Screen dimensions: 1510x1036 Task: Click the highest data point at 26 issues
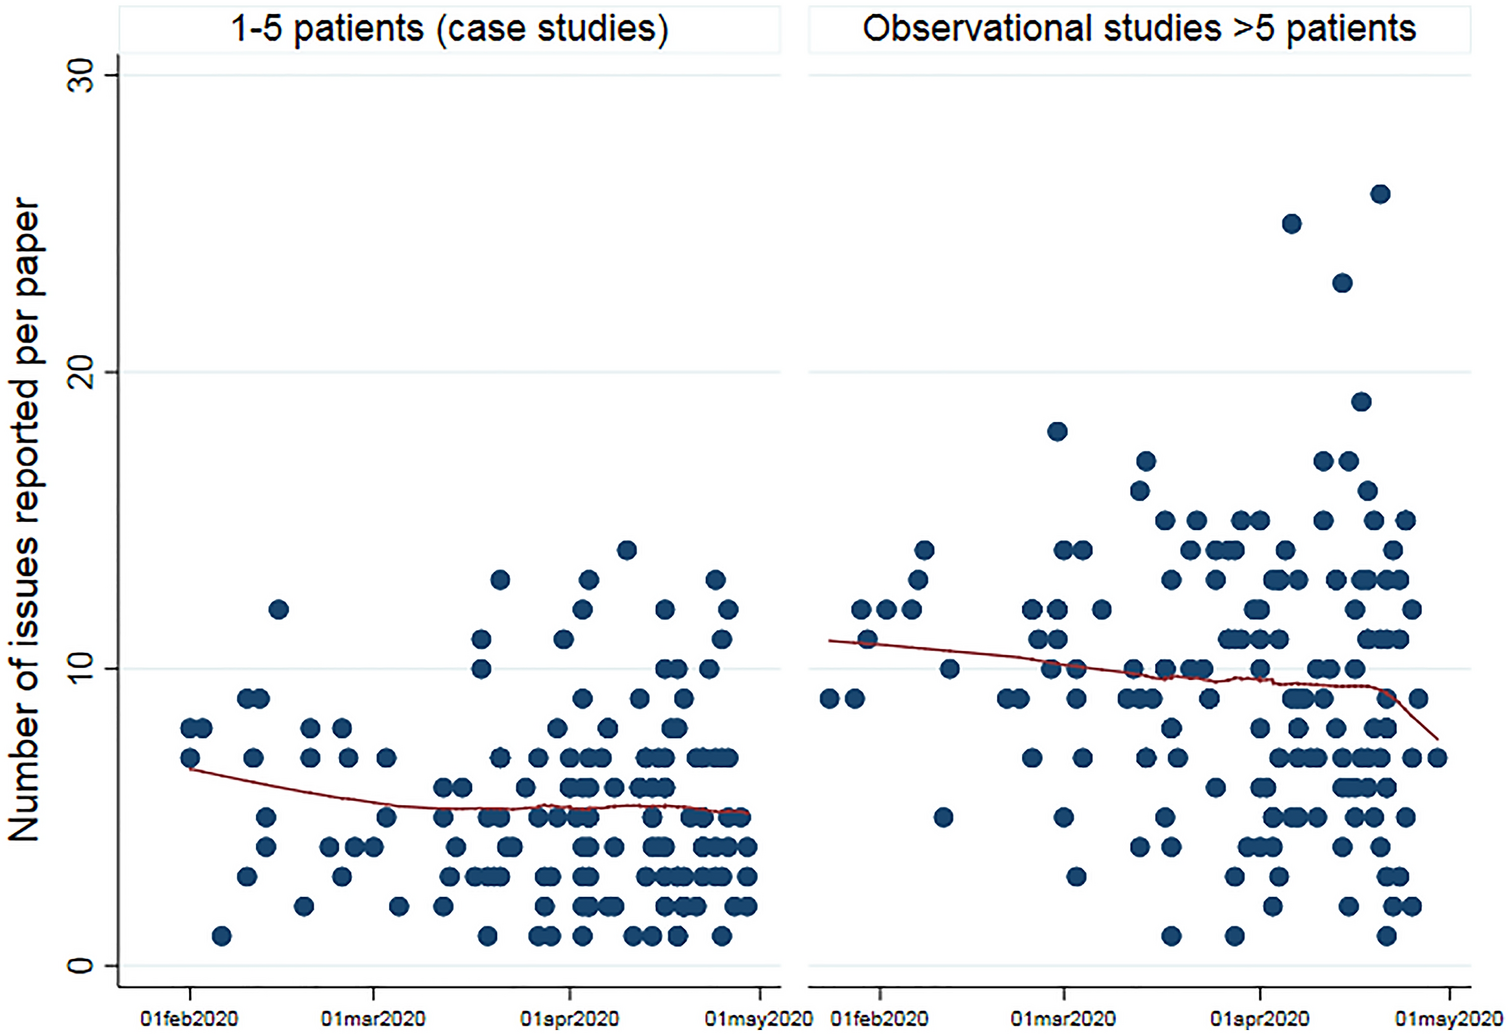pos(1380,194)
